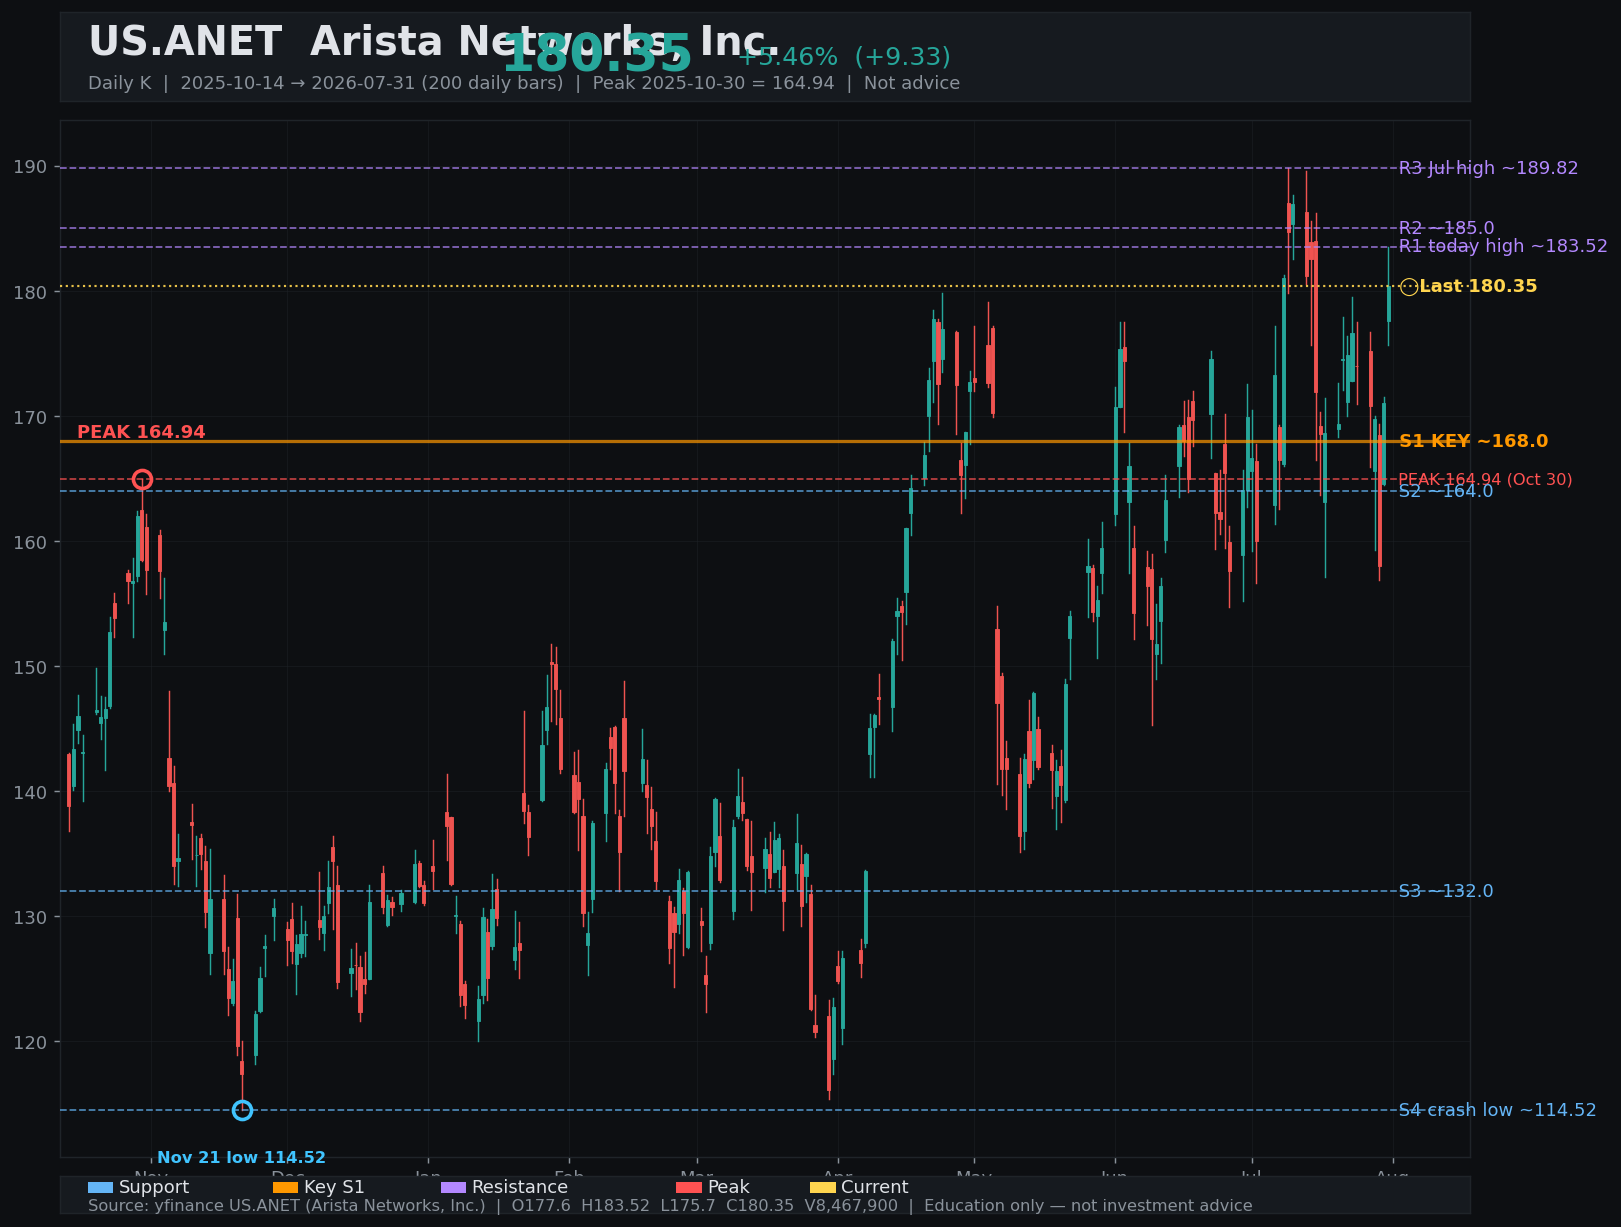Select the 'S2 ~164.0' support label

pyautogui.click(x=1445, y=491)
